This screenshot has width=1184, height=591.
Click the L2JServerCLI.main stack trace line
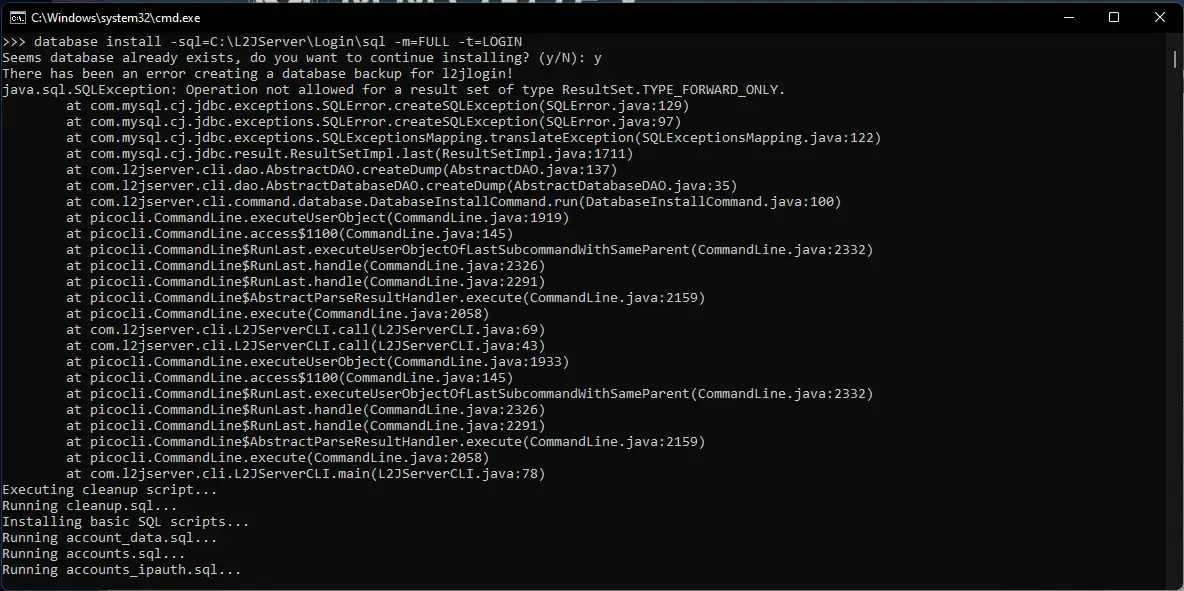click(306, 474)
